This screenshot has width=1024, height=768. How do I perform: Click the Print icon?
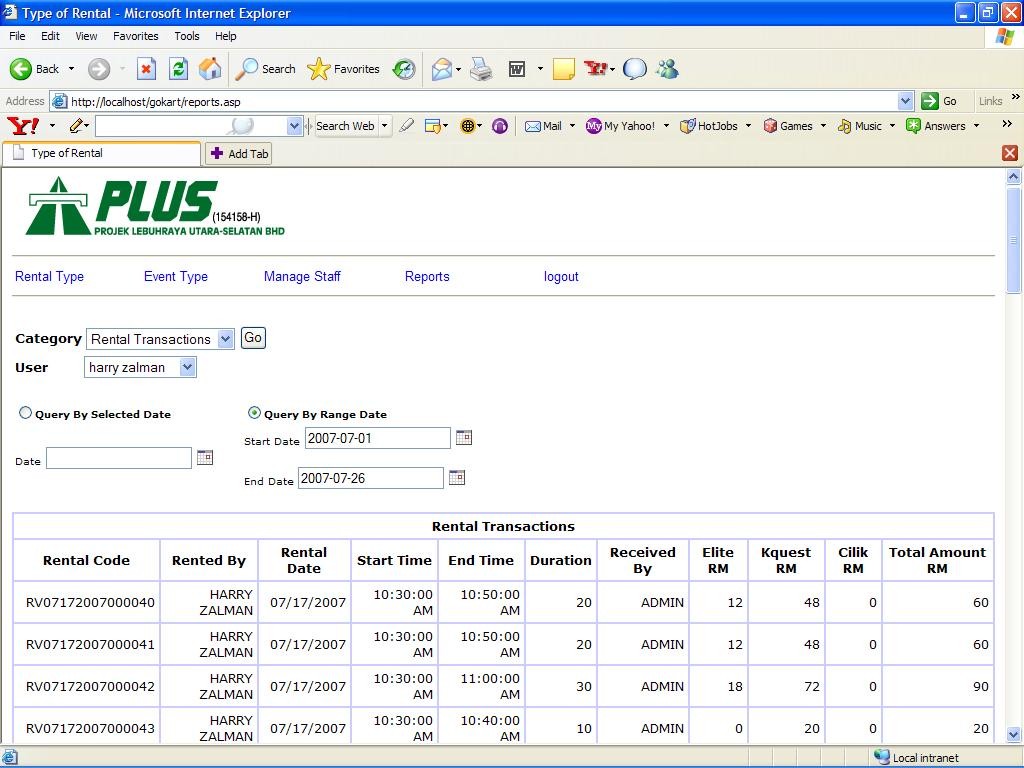click(481, 69)
